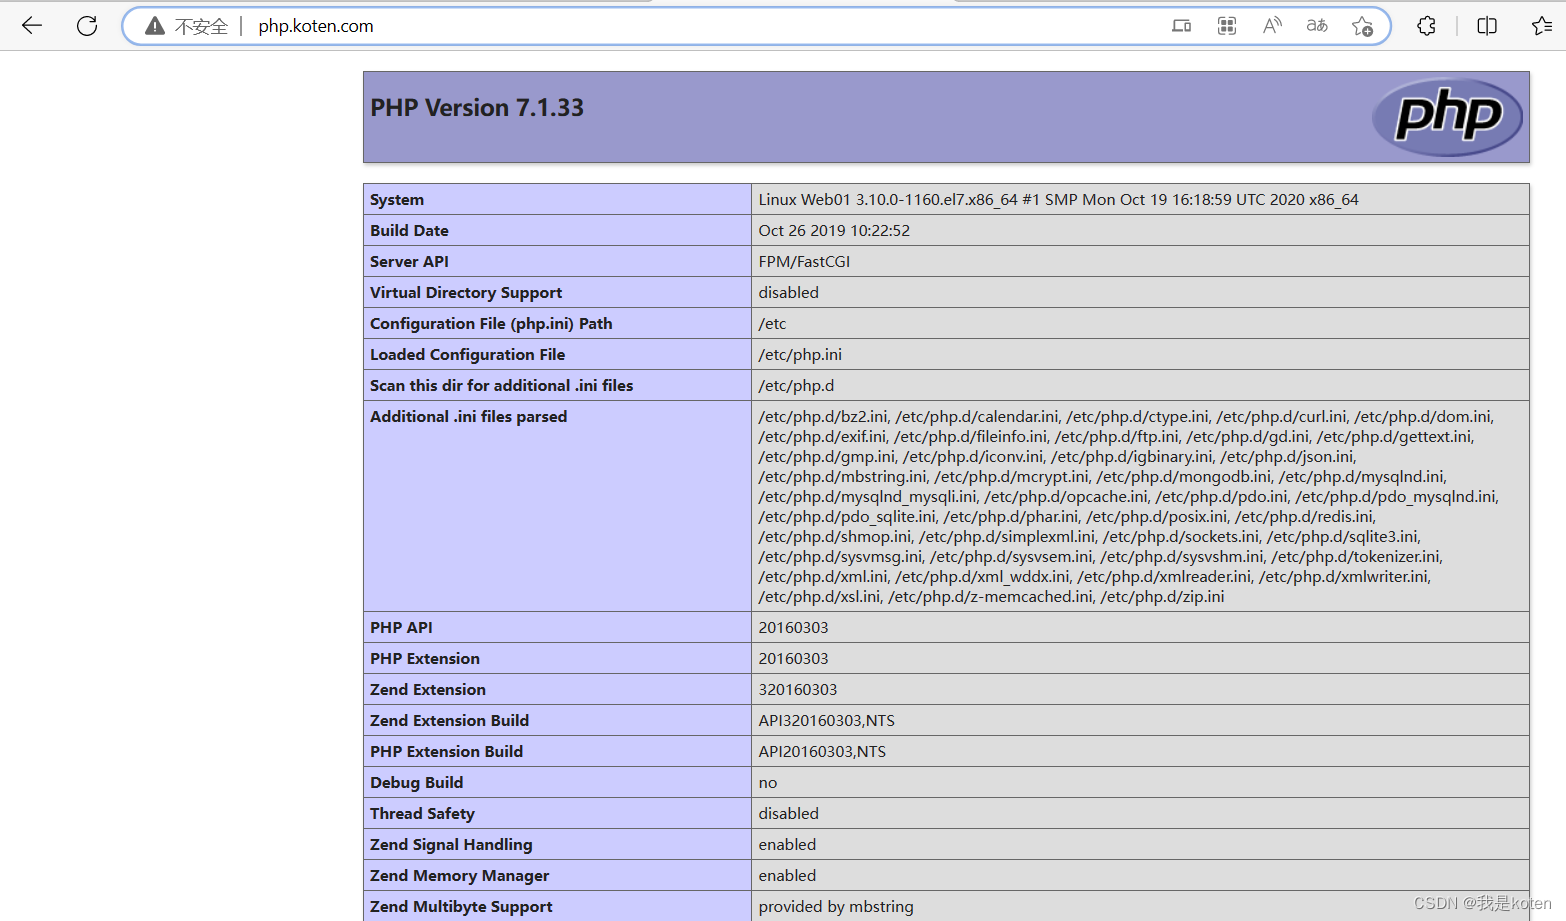Add php.koten.com to favorites
The height and width of the screenshot is (921, 1566).
click(x=1362, y=25)
